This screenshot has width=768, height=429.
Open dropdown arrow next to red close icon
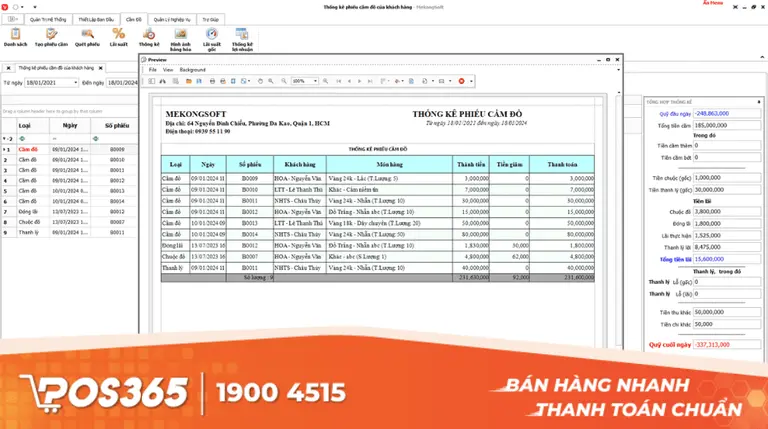tap(471, 81)
